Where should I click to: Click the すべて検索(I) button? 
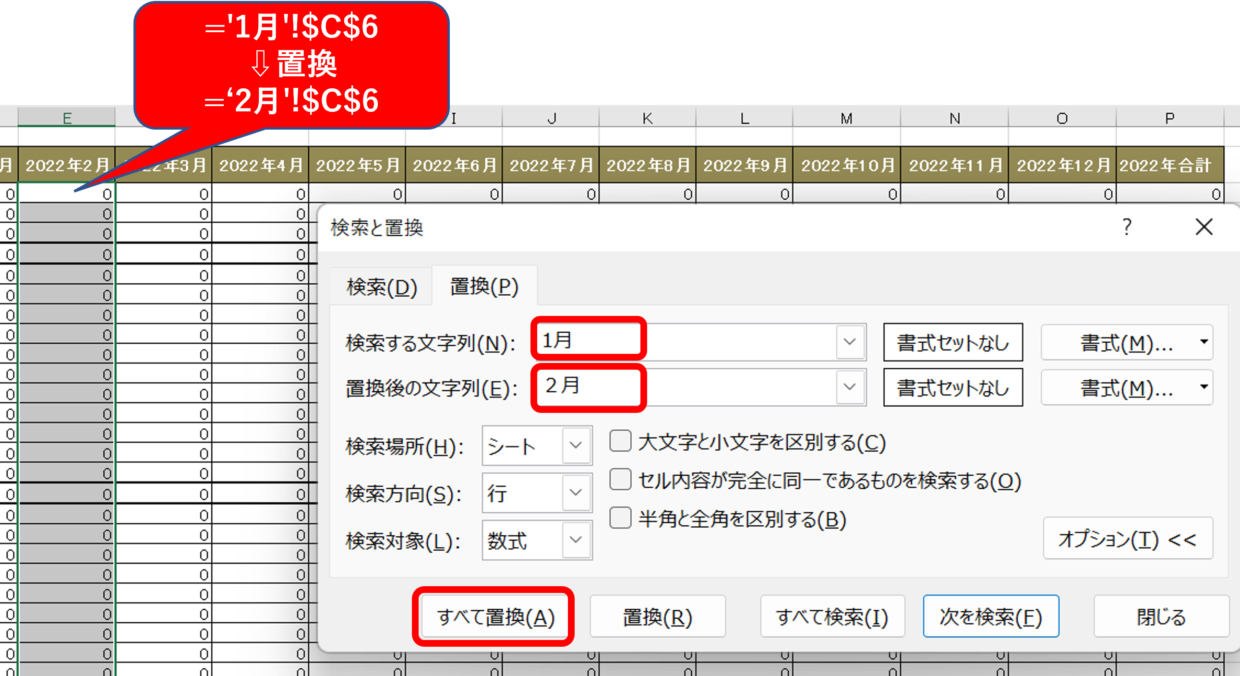pyautogui.click(x=832, y=617)
